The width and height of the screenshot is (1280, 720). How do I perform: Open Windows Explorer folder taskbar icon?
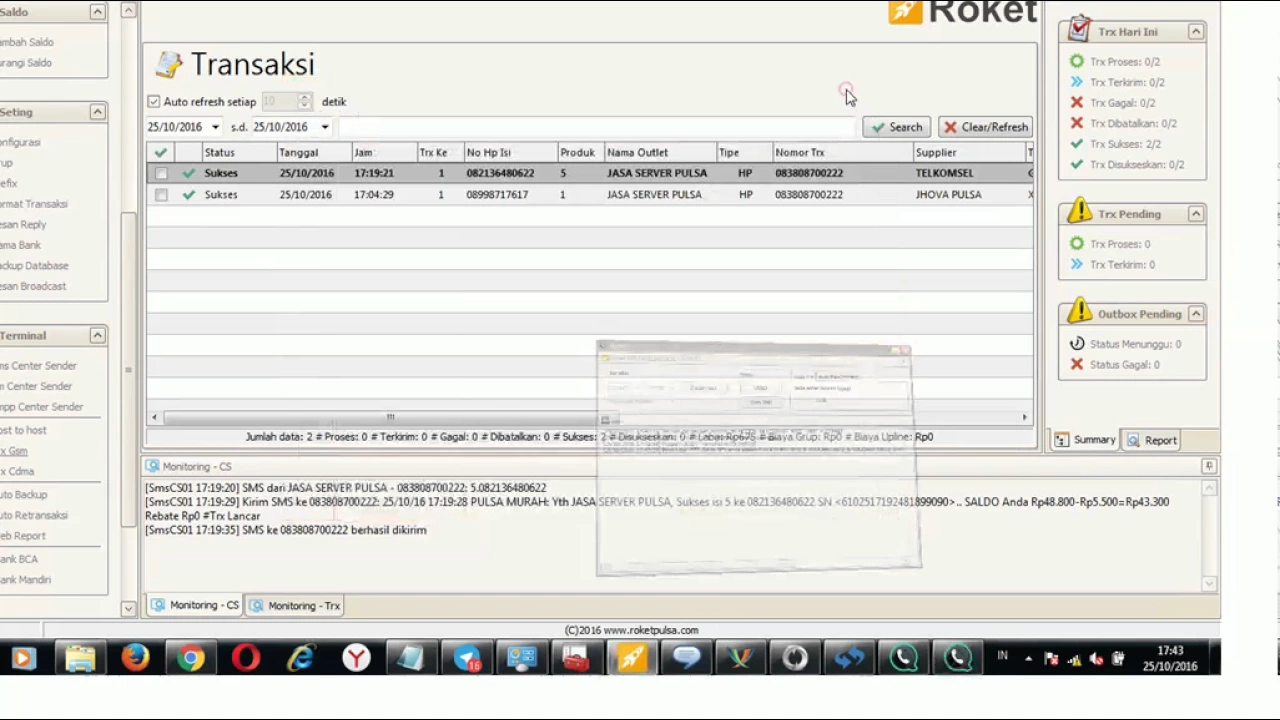[x=80, y=658]
